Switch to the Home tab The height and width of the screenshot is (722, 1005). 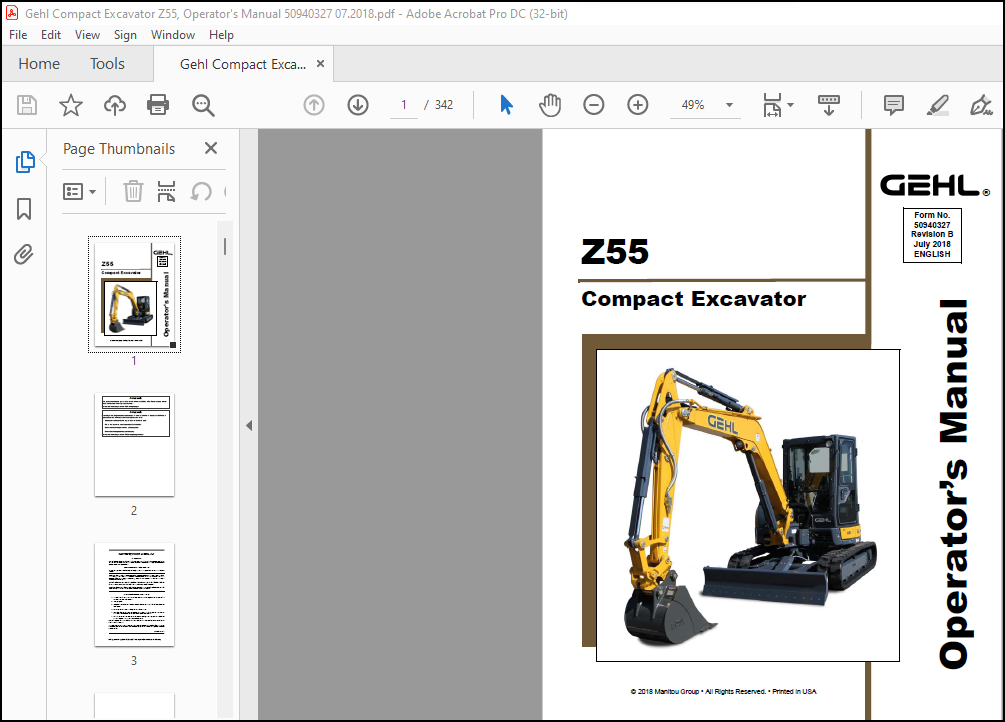point(39,63)
